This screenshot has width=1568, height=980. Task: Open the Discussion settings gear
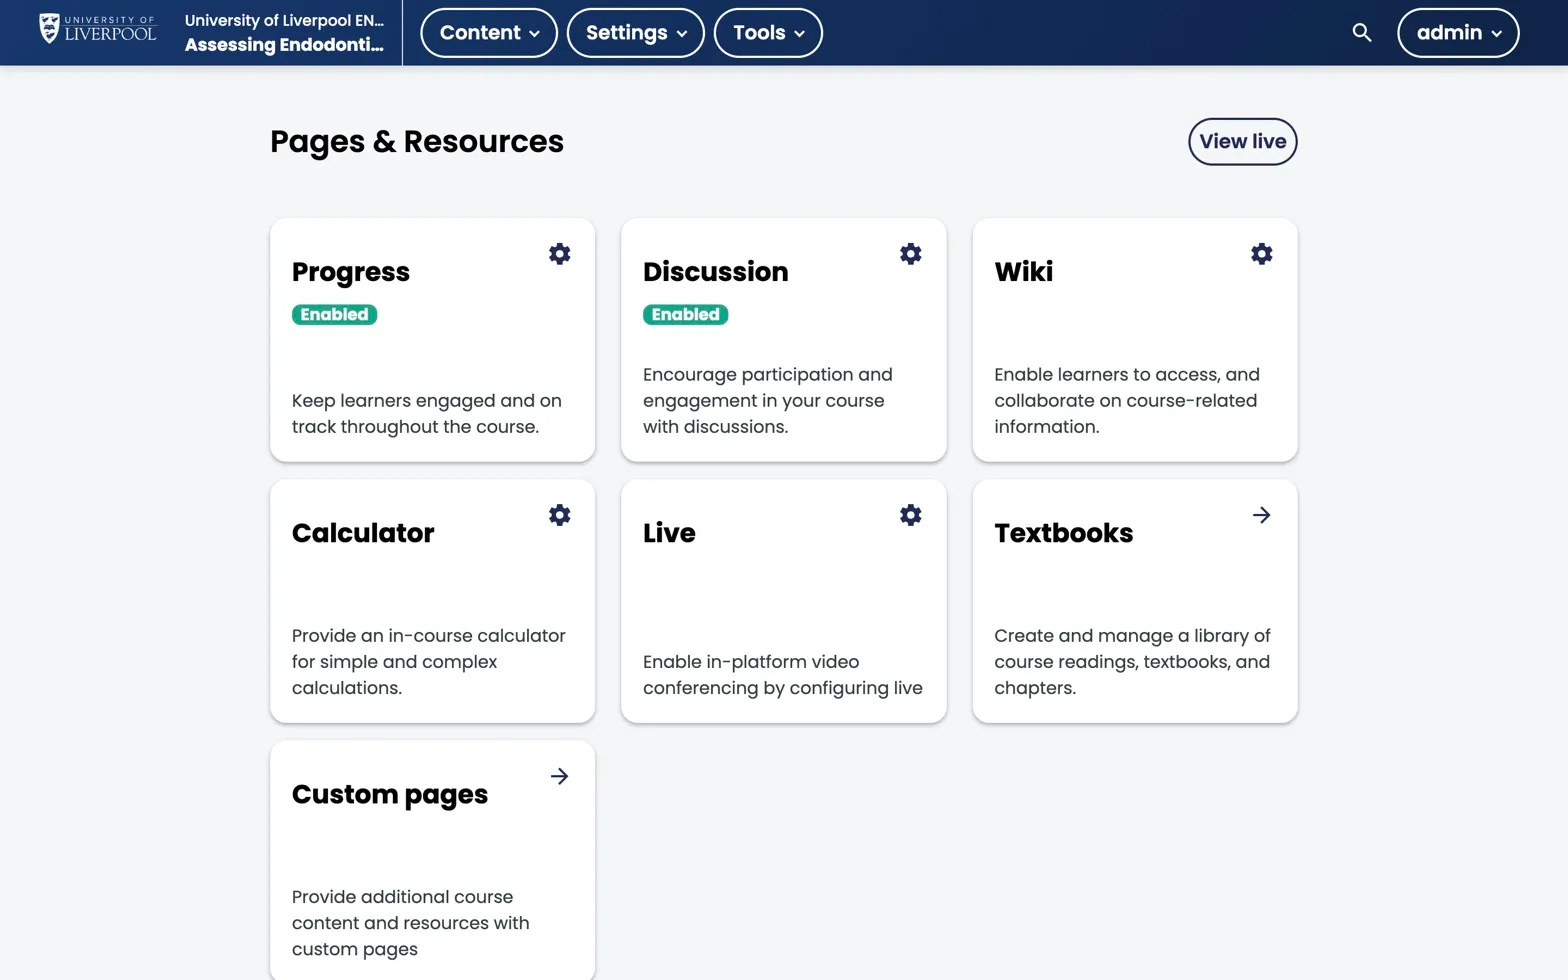click(x=911, y=254)
